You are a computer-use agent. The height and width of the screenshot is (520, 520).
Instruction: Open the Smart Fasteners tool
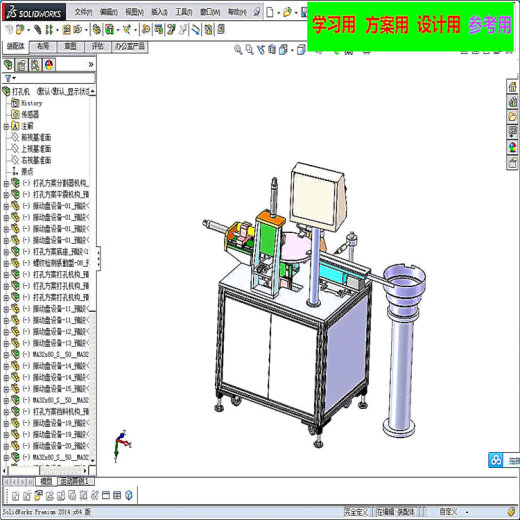[66, 30]
